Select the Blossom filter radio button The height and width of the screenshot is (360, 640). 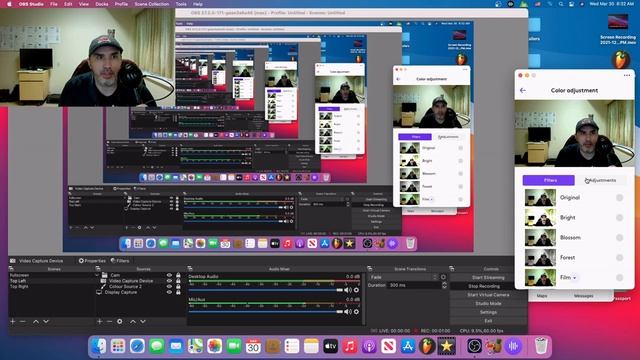tap(620, 238)
